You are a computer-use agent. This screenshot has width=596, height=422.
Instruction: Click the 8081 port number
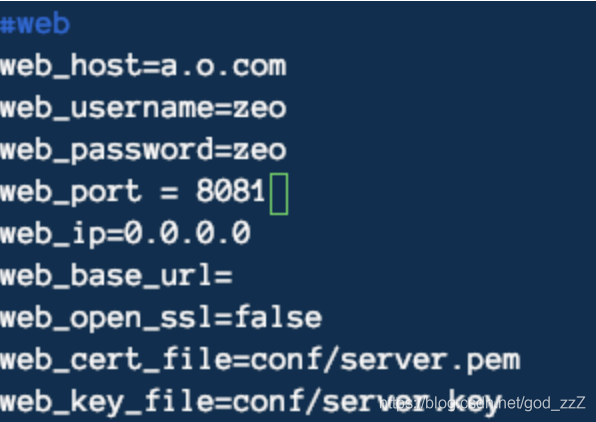[231, 191]
